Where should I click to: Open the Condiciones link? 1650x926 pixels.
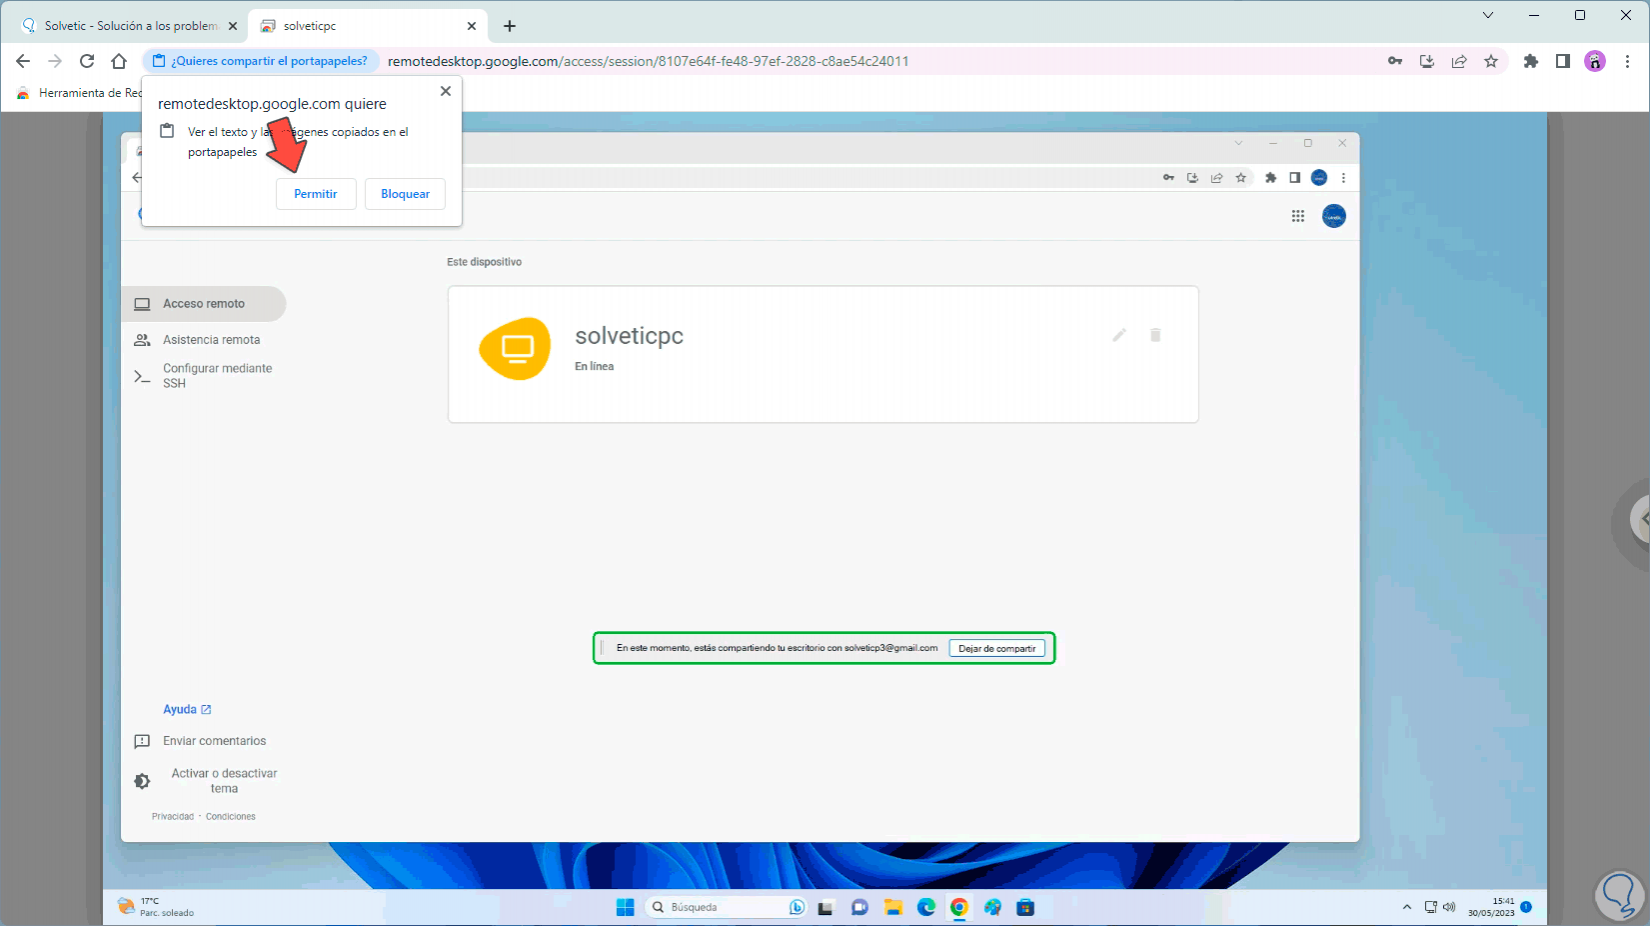[231, 817]
